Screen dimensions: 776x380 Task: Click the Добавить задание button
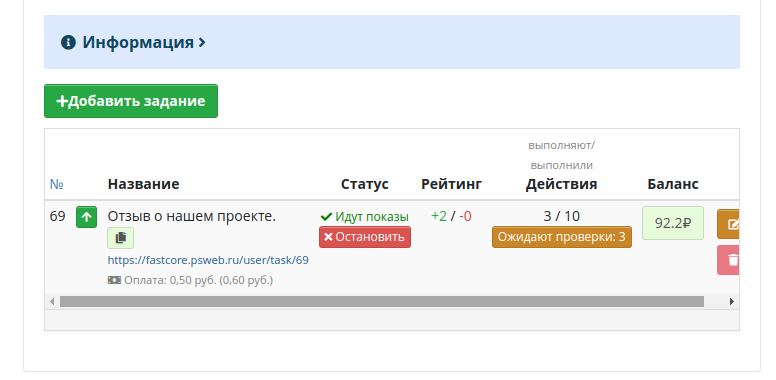click(x=131, y=101)
